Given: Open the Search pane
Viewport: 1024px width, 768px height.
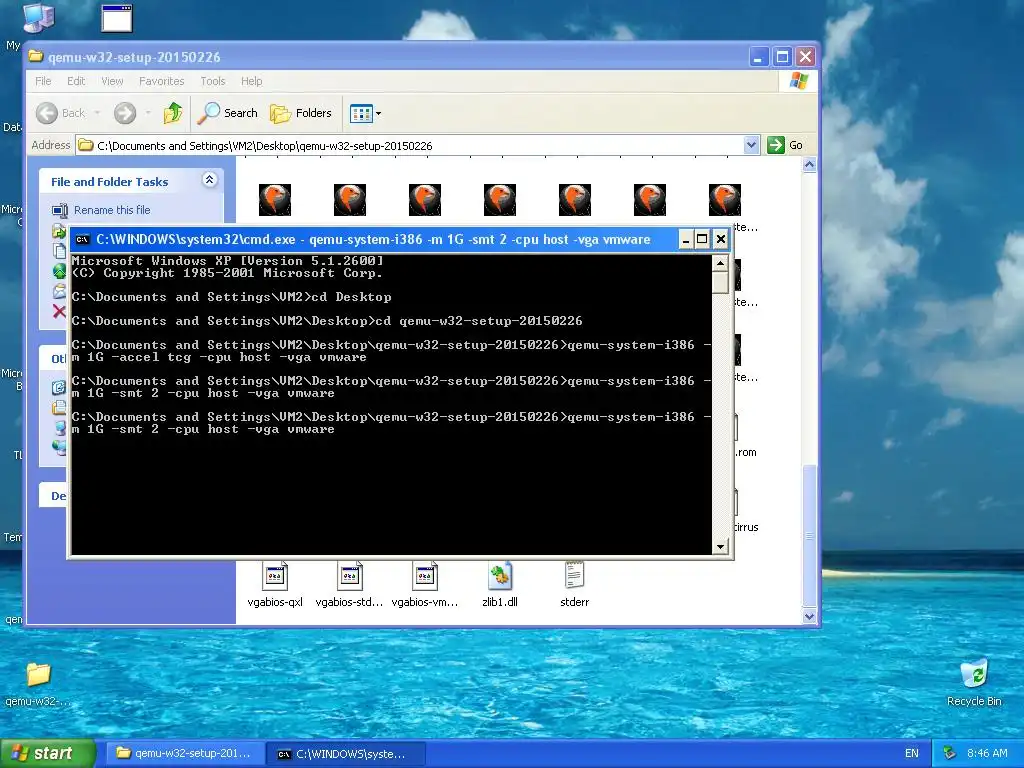Looking at the screenshot, I should coord(228,113).
